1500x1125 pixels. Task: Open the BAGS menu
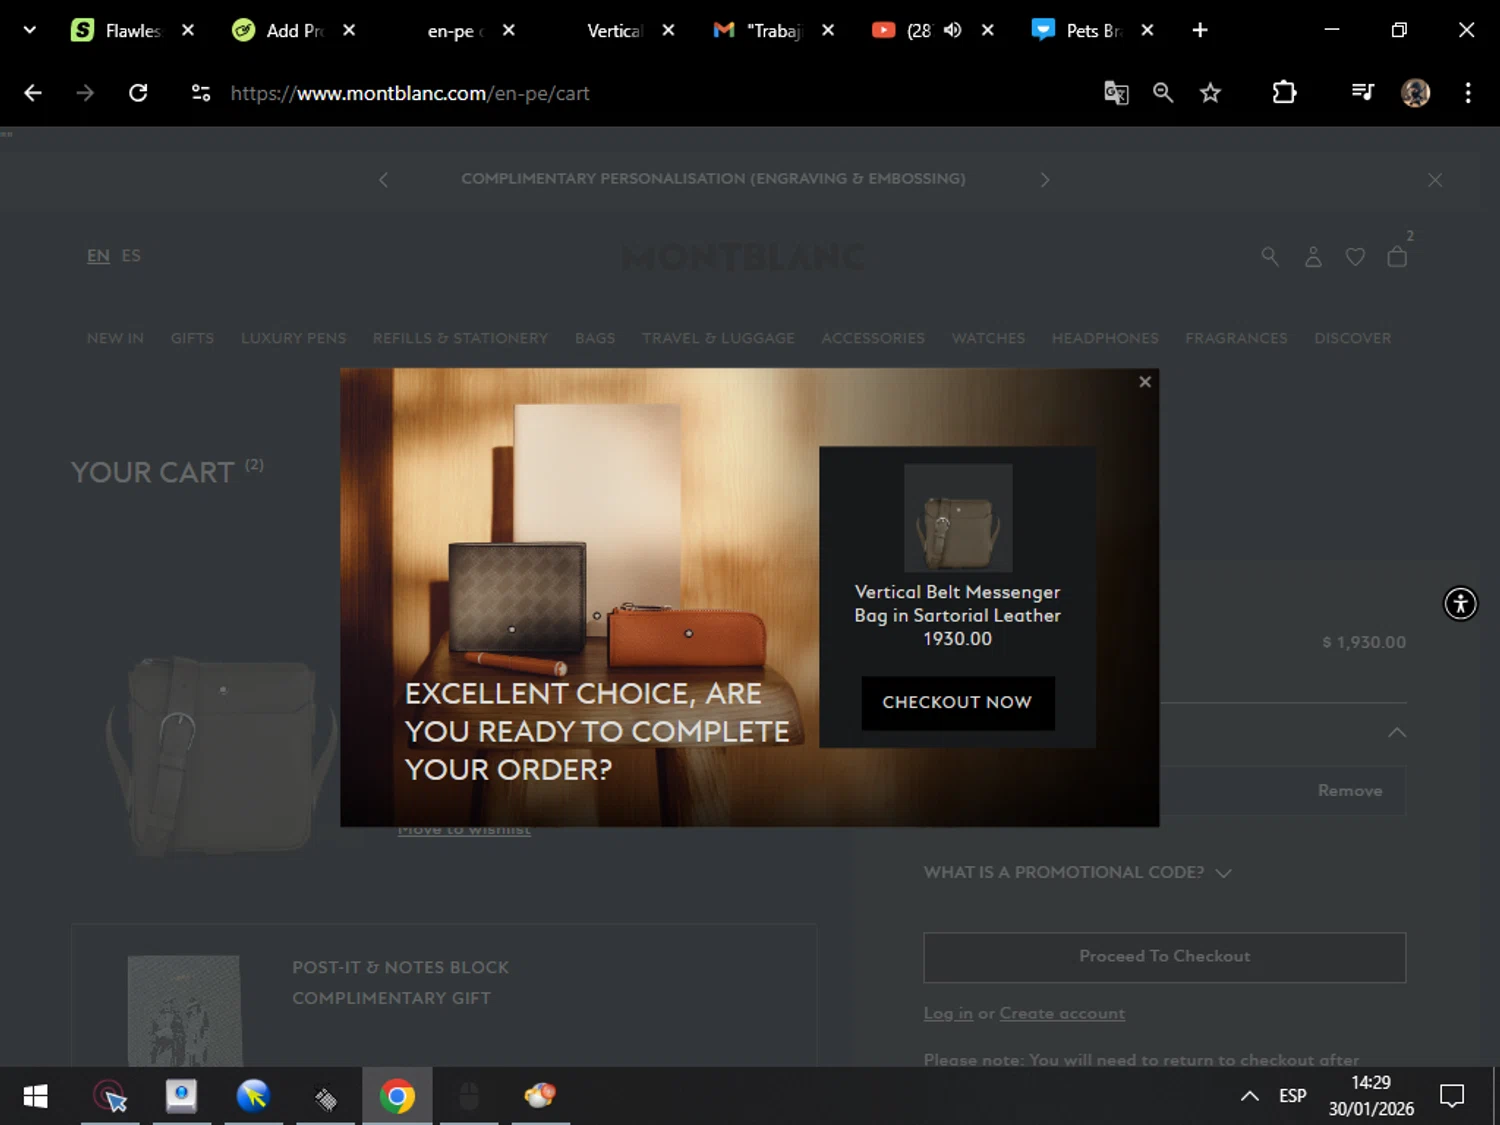click(595, 338)
